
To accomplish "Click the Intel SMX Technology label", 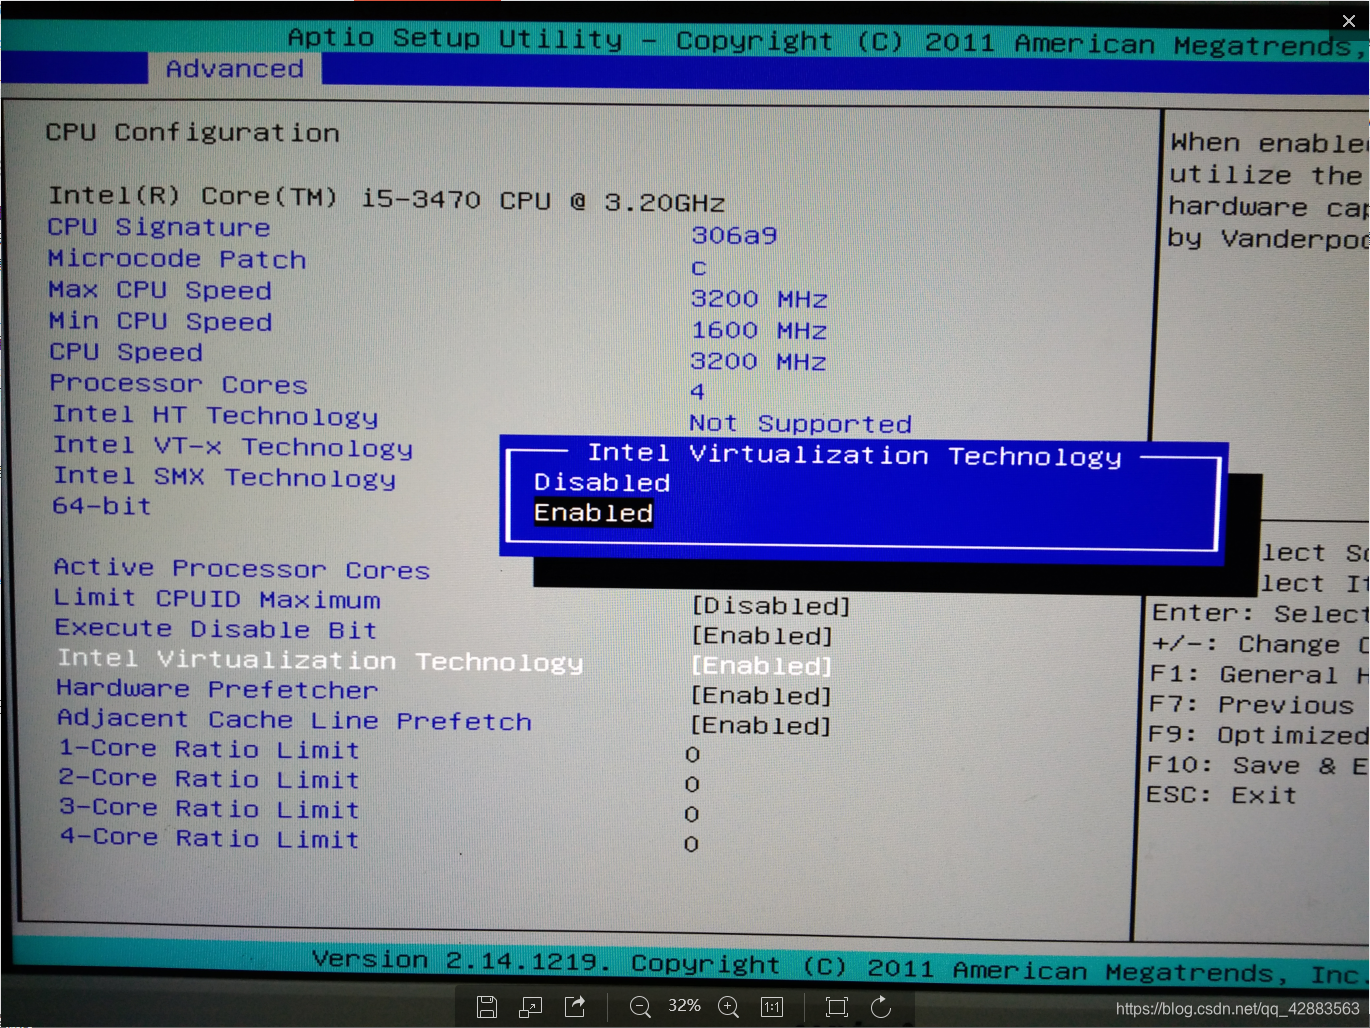I will (x=225, y=478).
